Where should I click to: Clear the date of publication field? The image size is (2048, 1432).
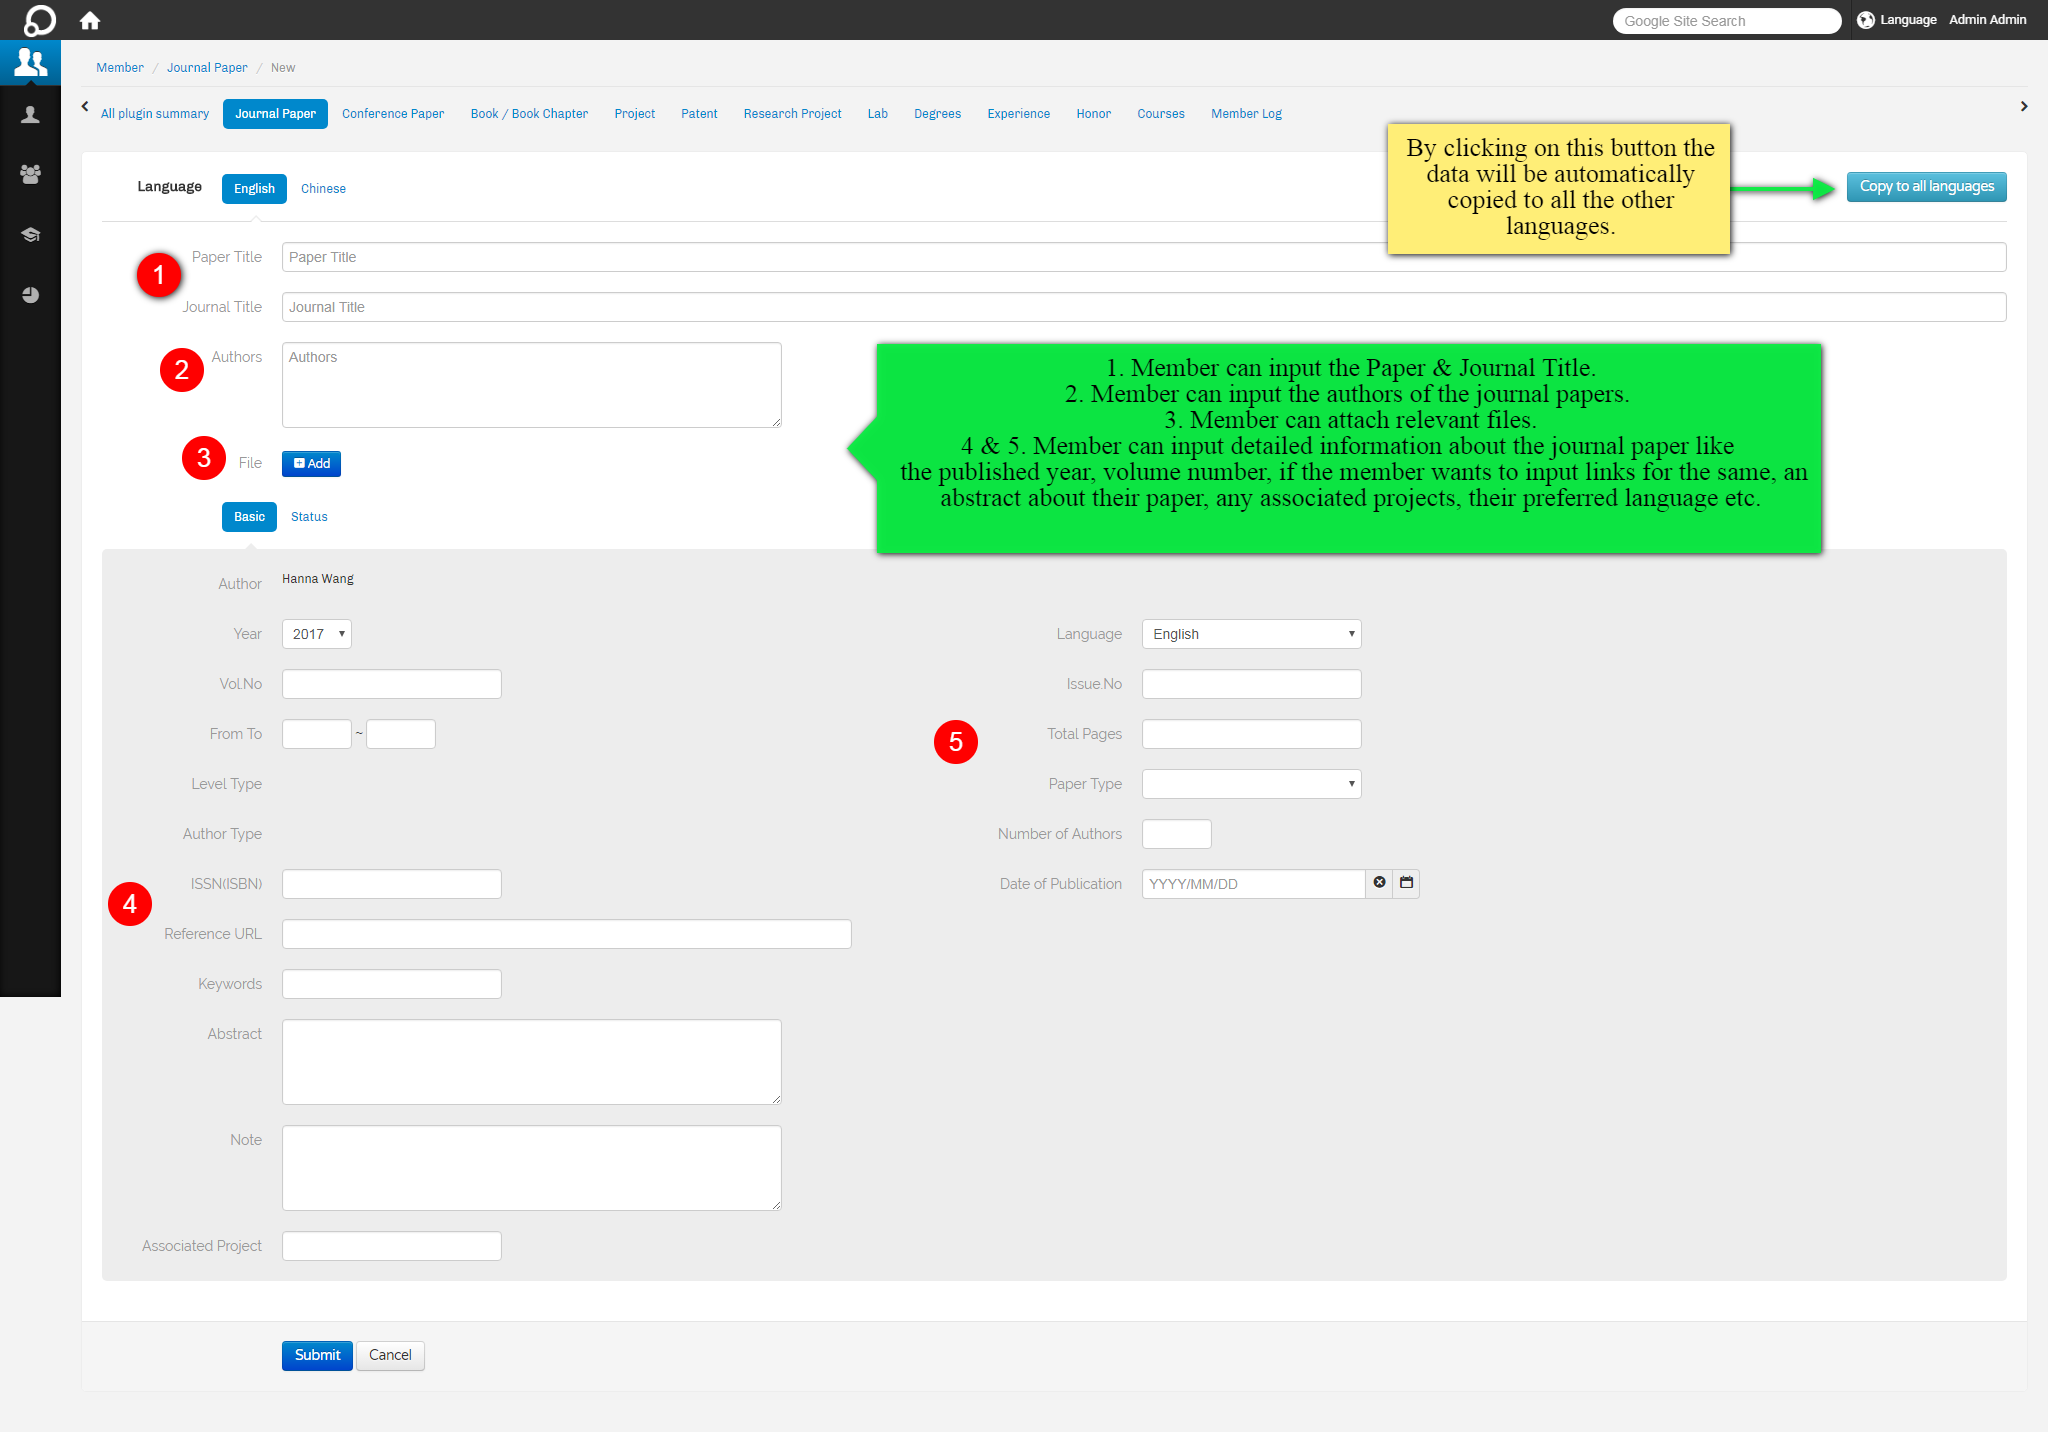pyautogui.click(x=1379, y=883)
